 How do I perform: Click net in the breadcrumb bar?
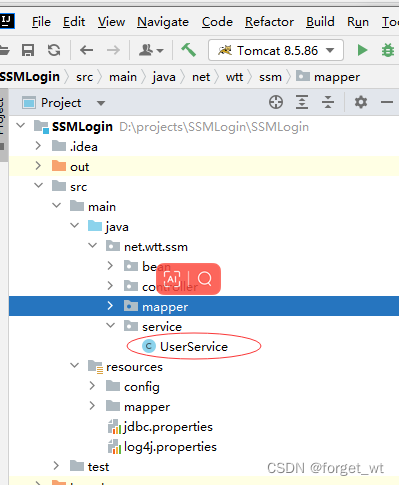[201, 77]
